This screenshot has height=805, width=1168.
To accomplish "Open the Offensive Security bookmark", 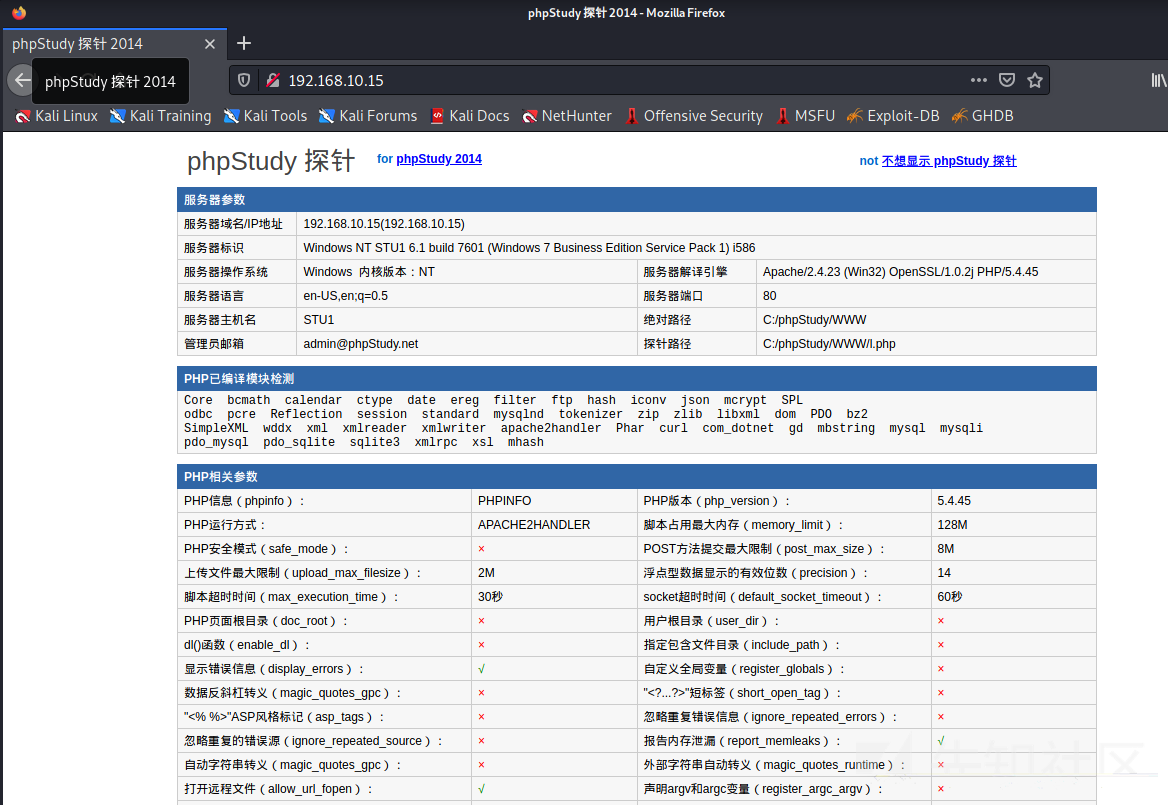I will click(694, 116).
